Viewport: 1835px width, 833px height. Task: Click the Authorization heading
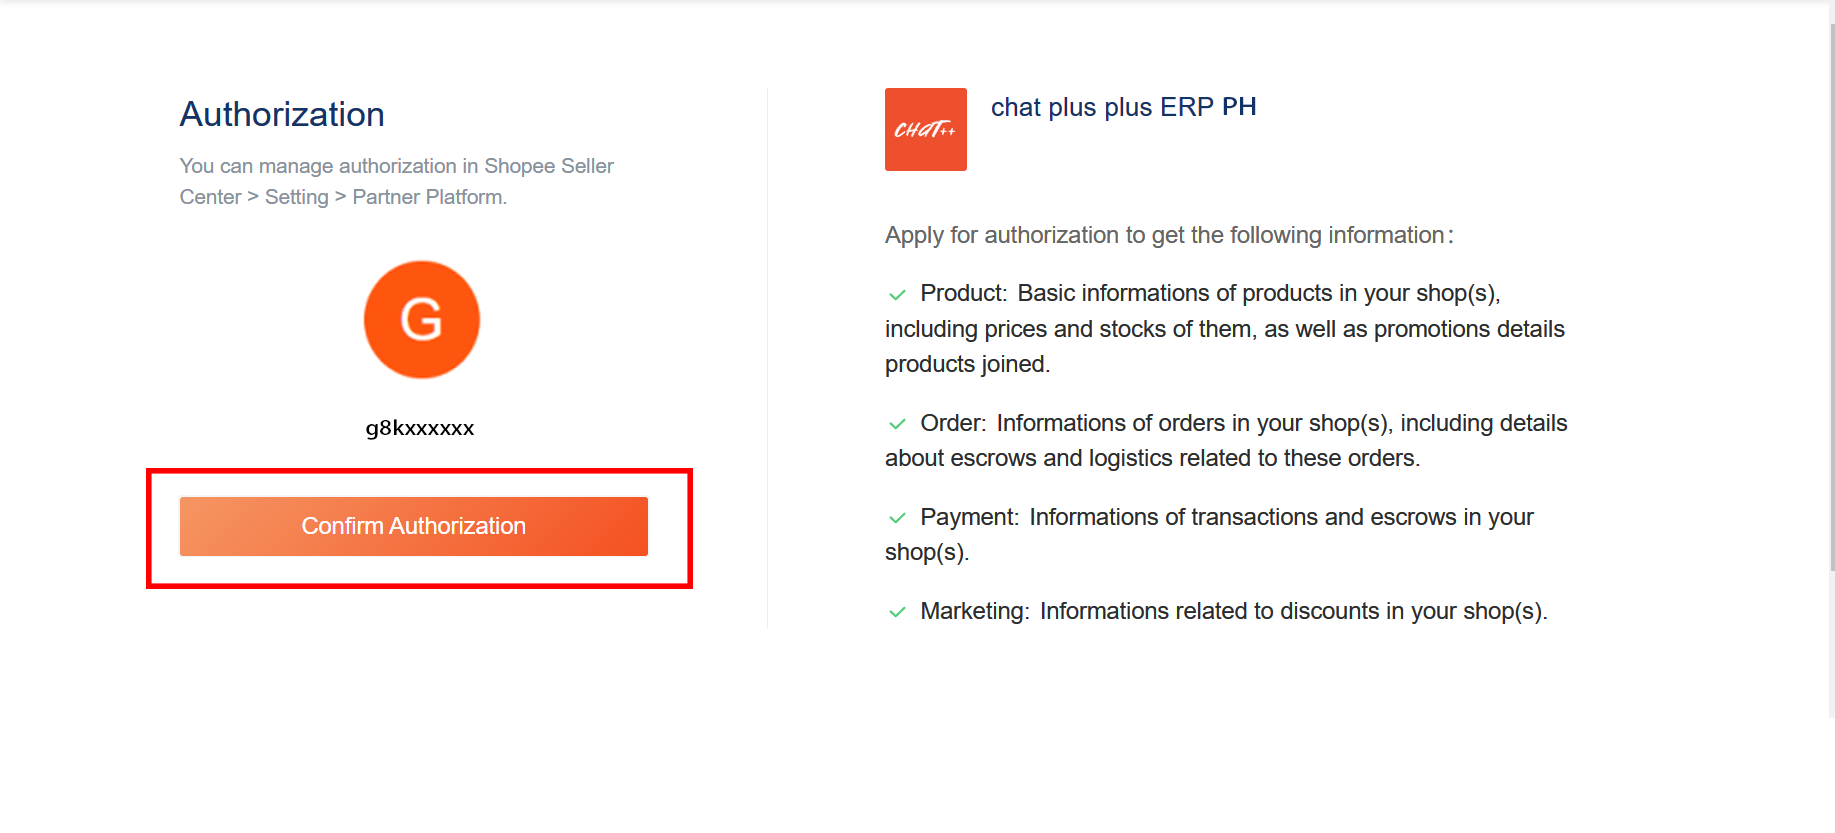pyautogui.click(x=281, y=114)
